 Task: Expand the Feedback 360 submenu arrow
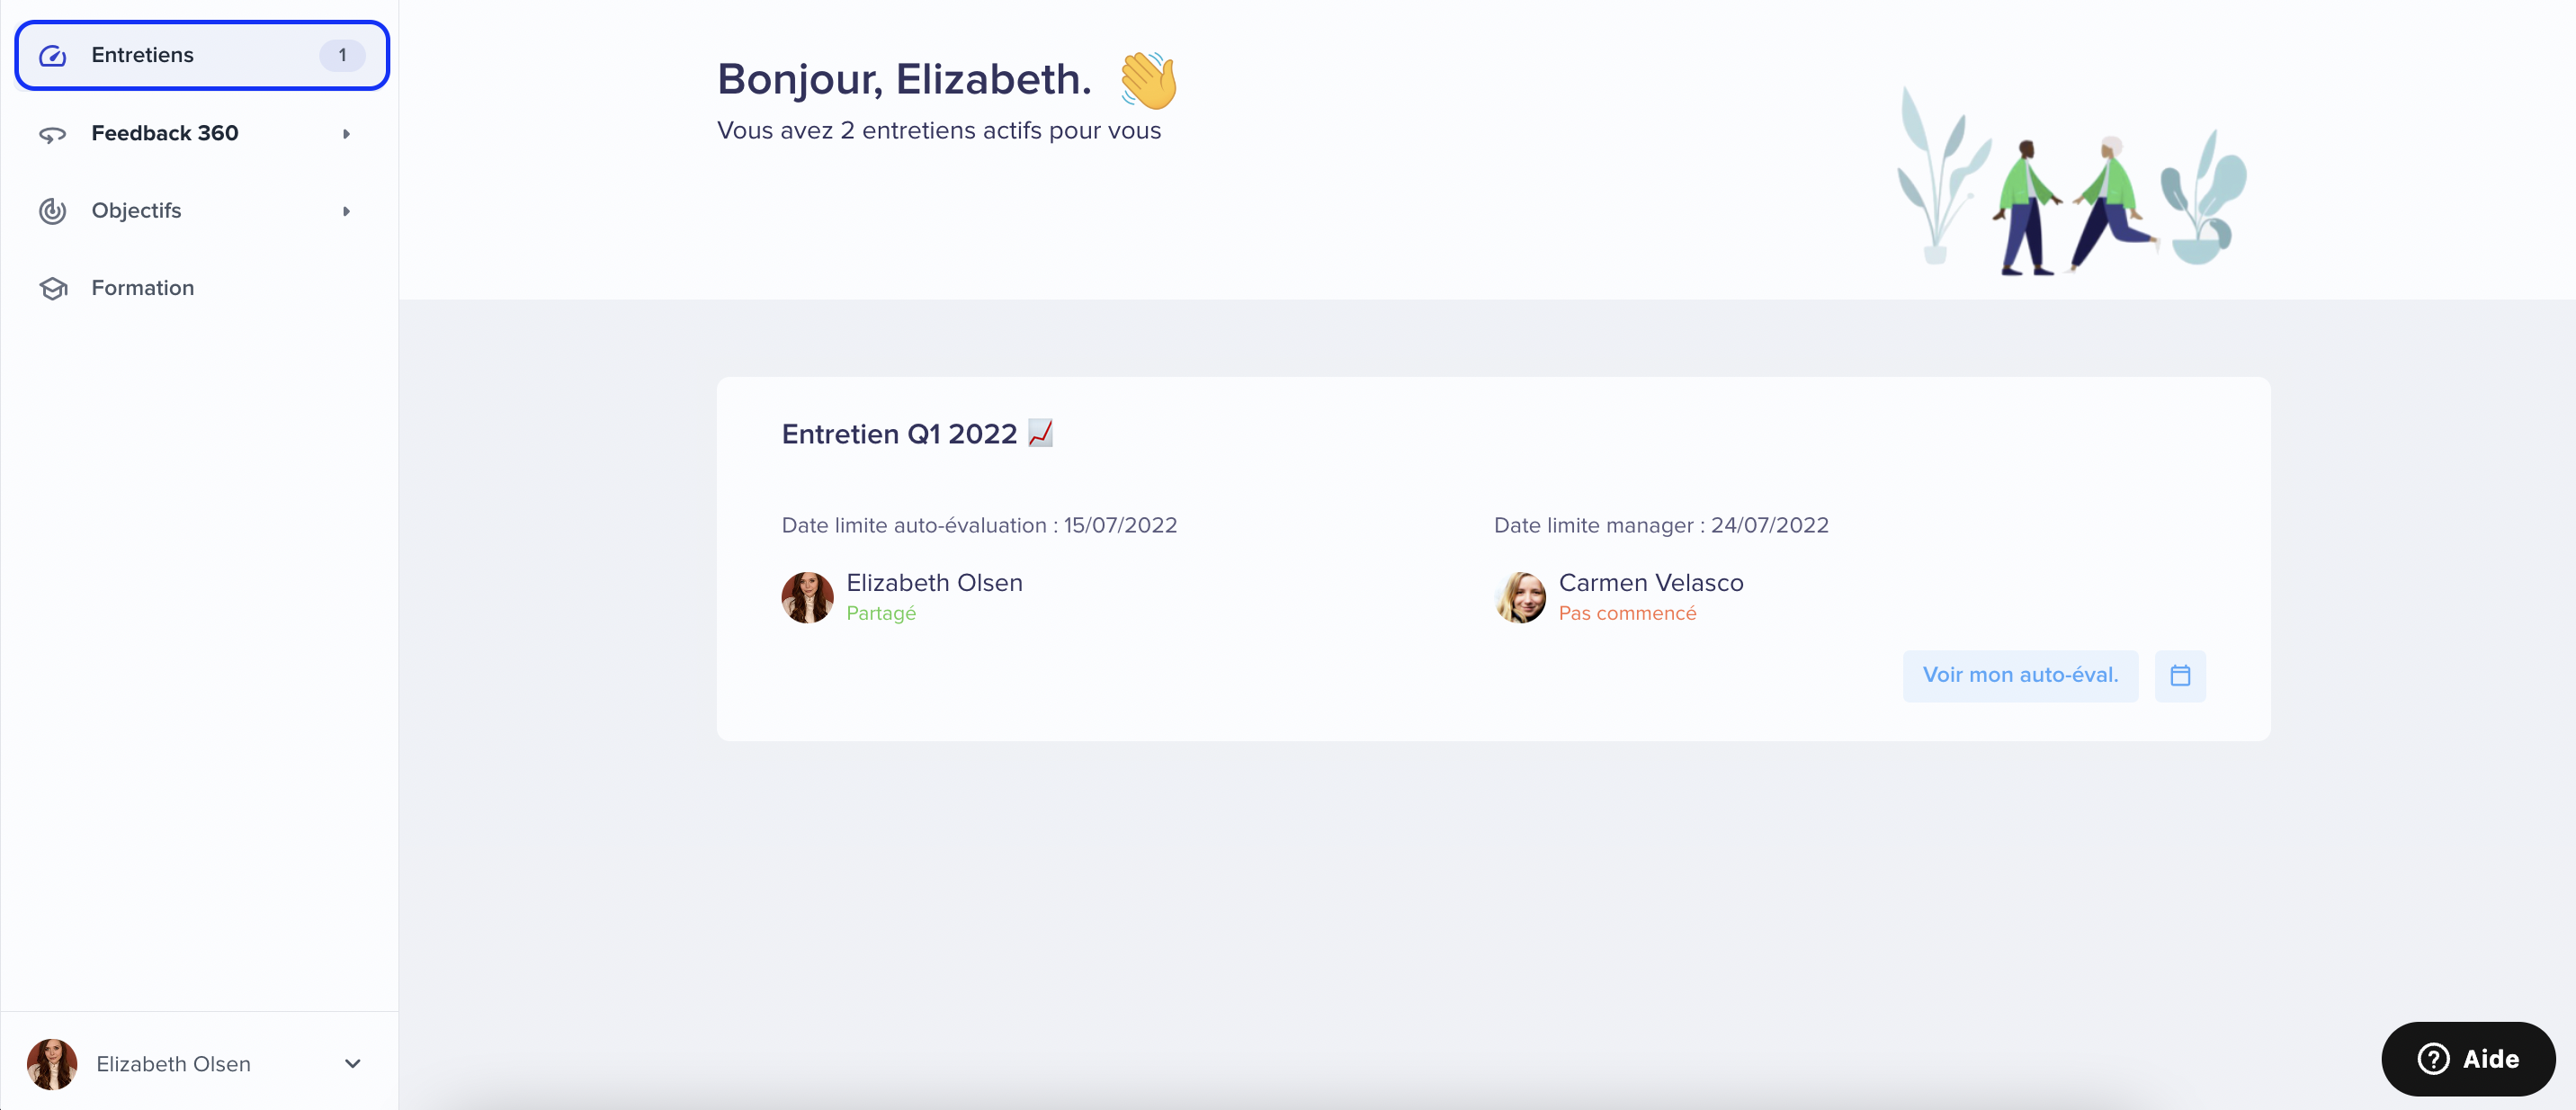(x=346, y=134)
